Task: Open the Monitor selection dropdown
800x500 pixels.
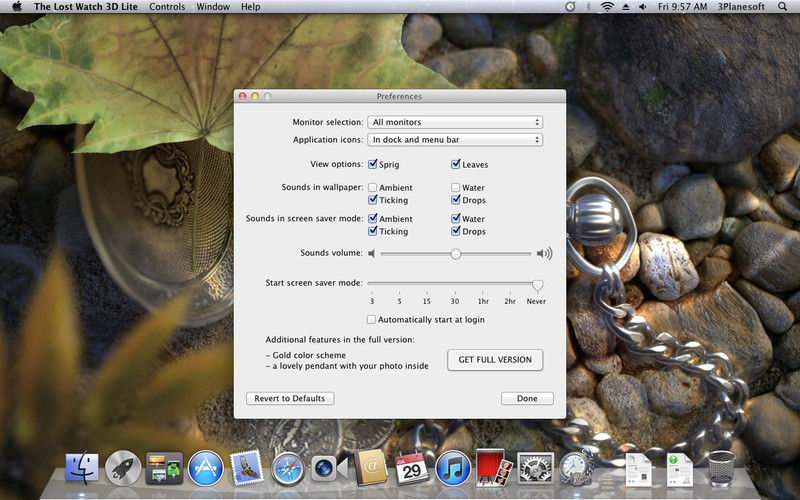Action: click(455, 122)
